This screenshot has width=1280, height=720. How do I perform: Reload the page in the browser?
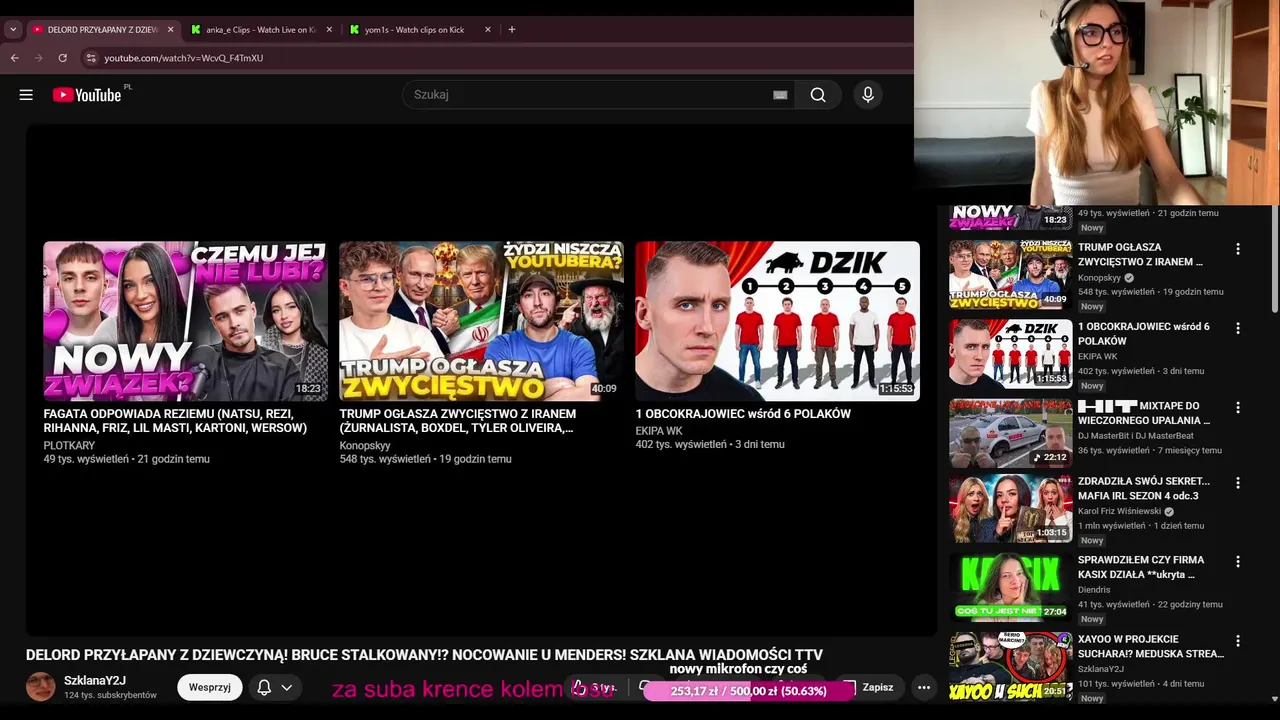62,58
